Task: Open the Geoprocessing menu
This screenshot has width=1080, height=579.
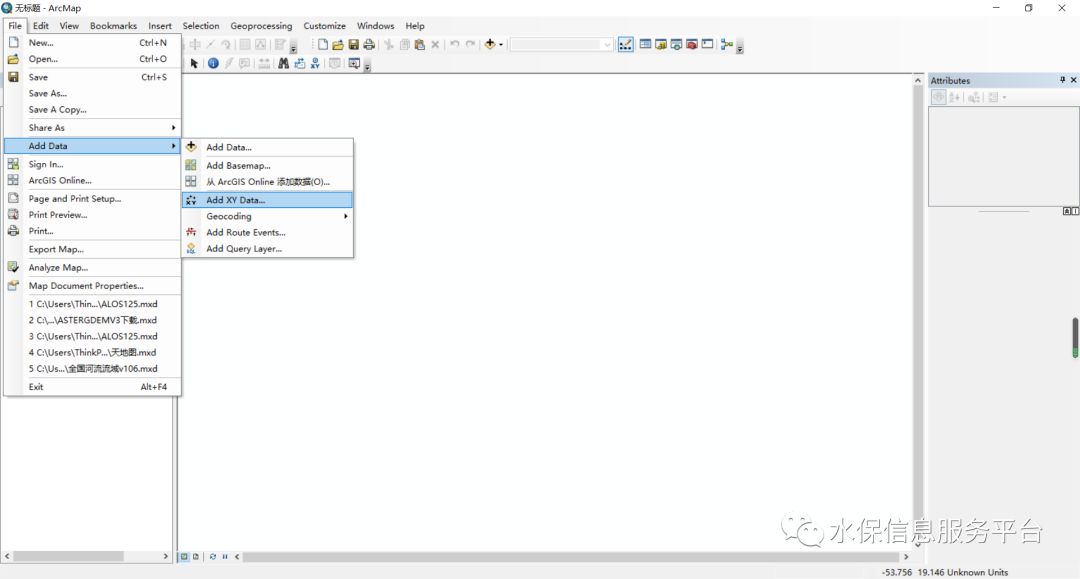Action: [x=261, y=25]
